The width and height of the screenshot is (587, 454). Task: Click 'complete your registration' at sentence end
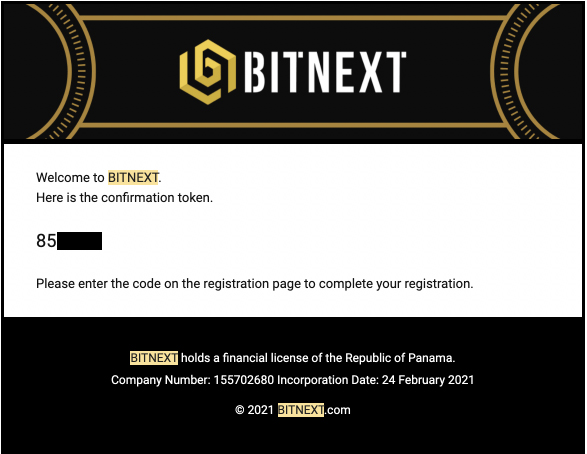[396, 284]
